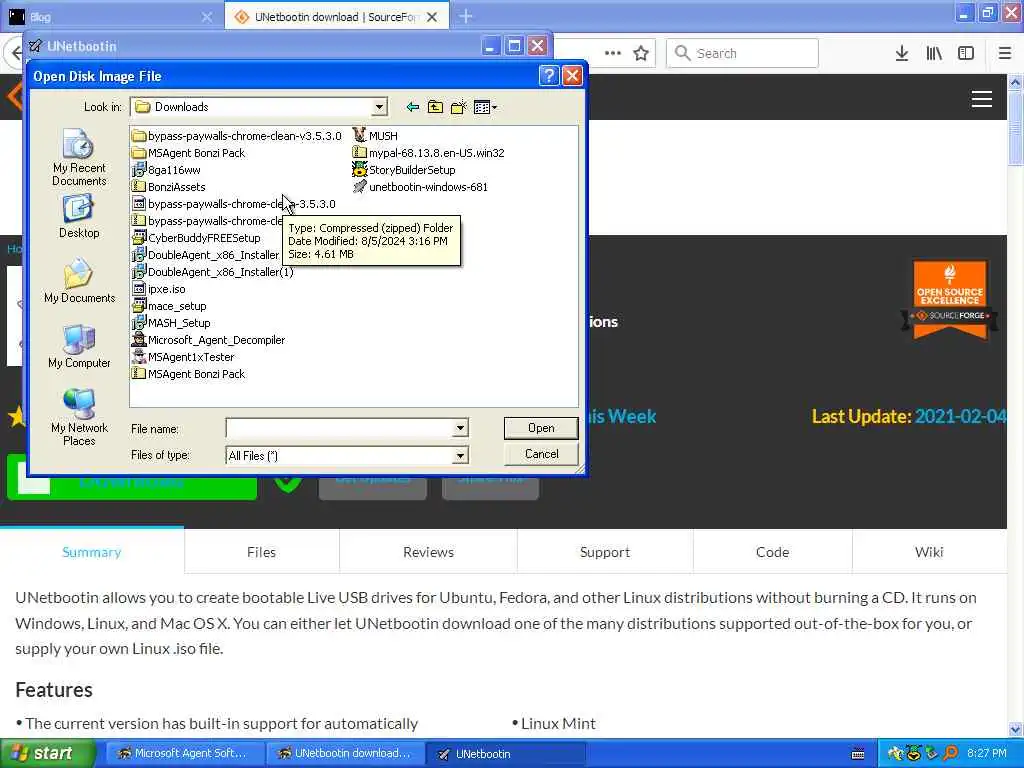
Task: Select the MASH_Setup file
Action: [x=171, y=323]
